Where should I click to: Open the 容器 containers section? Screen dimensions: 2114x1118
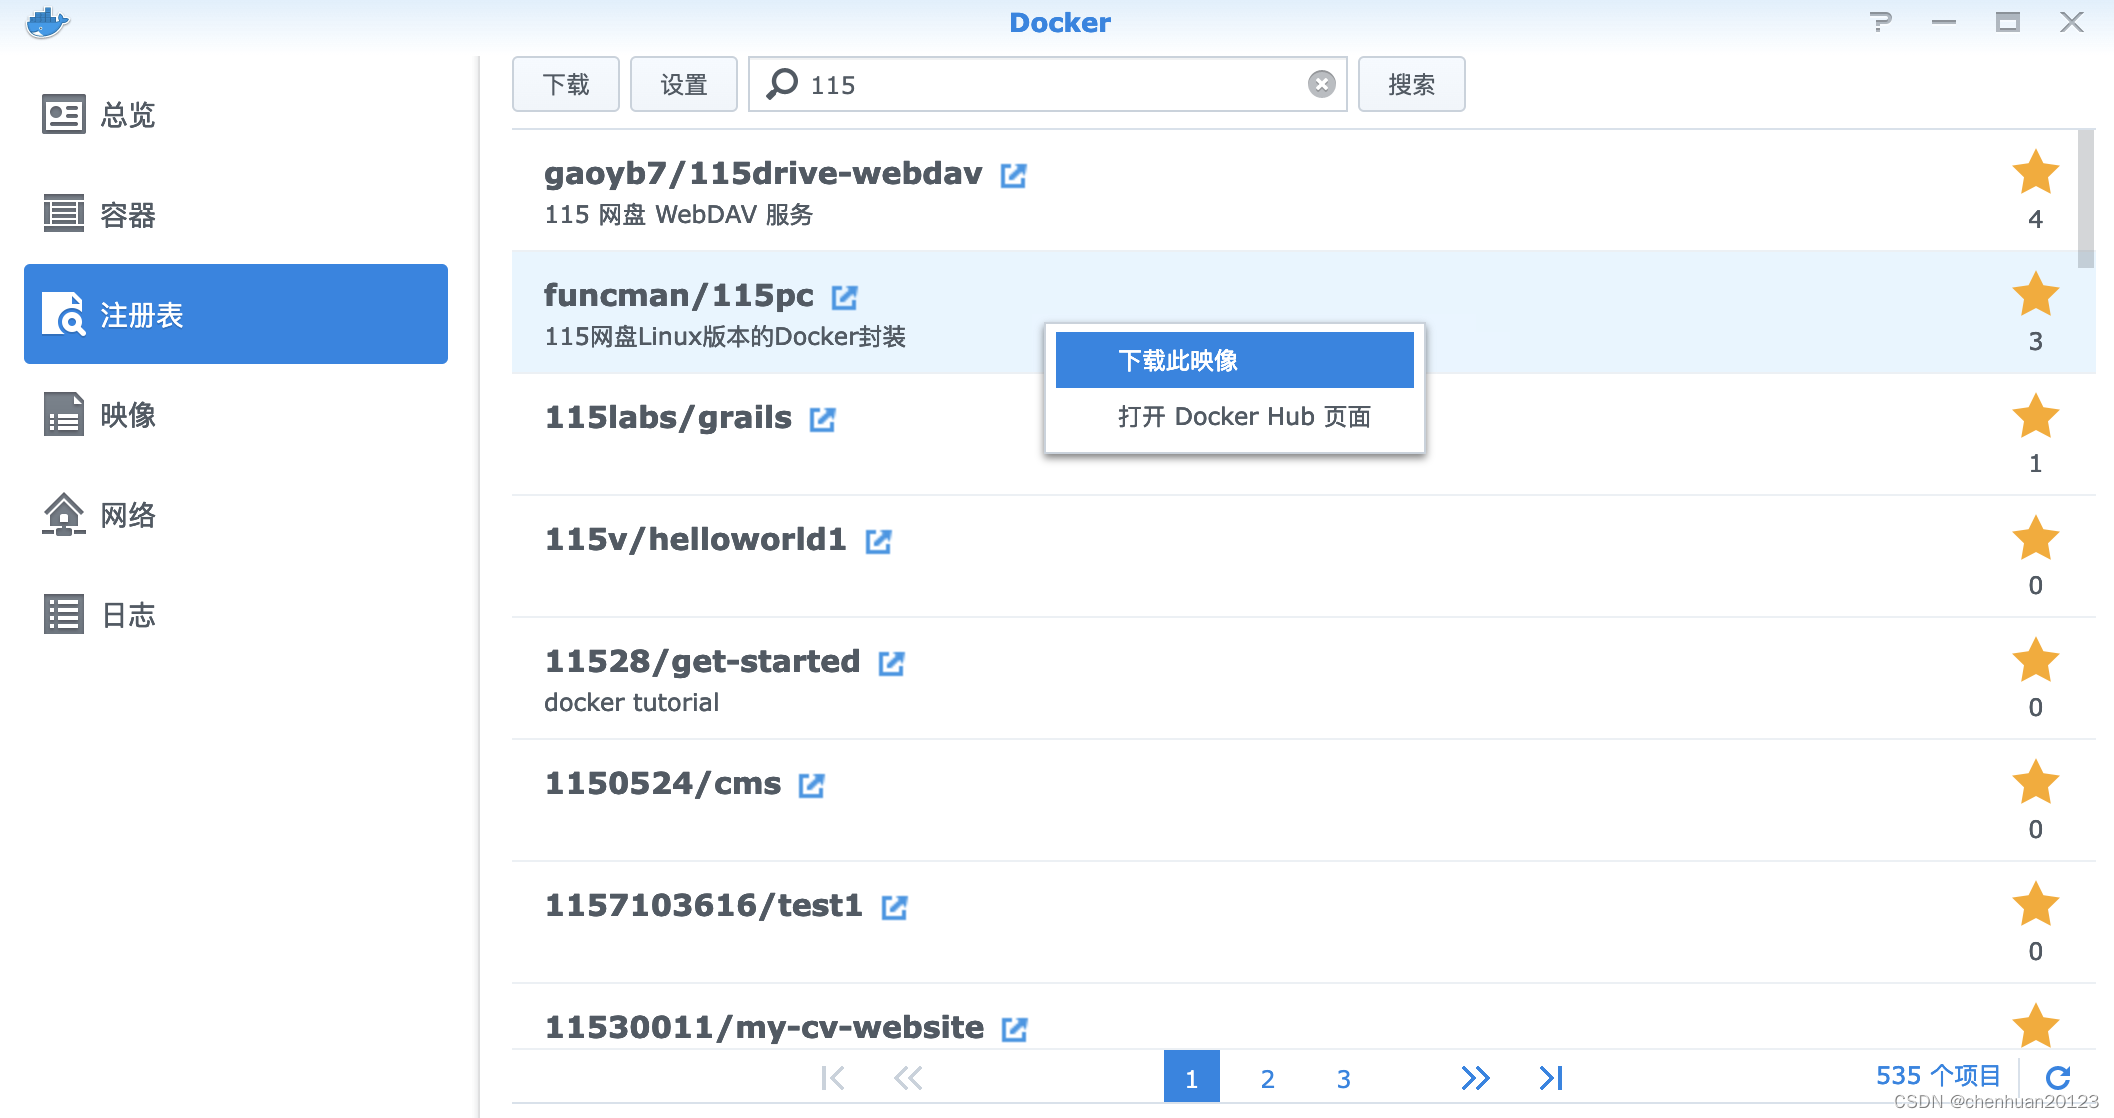click(x=236, y=214)
